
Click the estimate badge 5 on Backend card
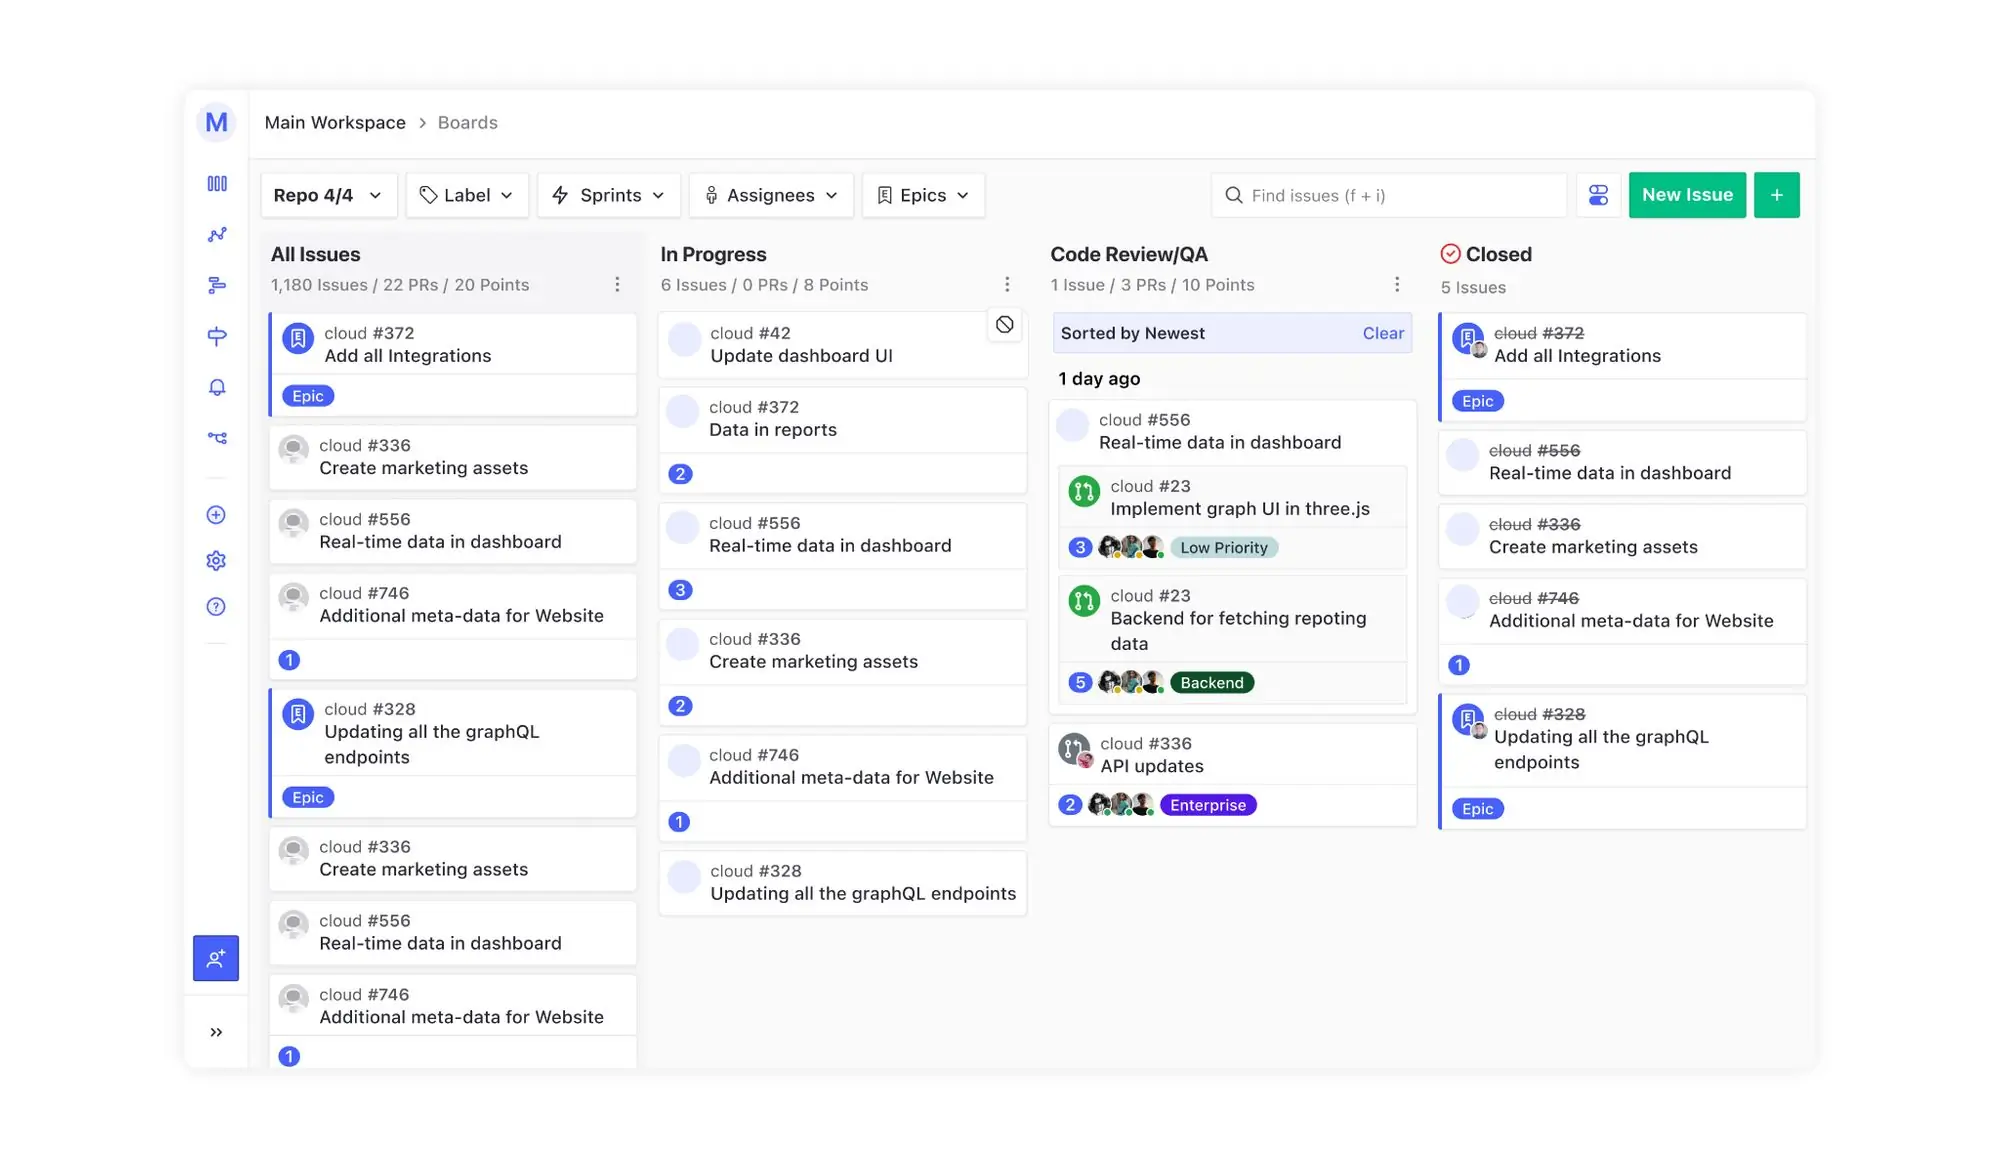[1080, 683]
